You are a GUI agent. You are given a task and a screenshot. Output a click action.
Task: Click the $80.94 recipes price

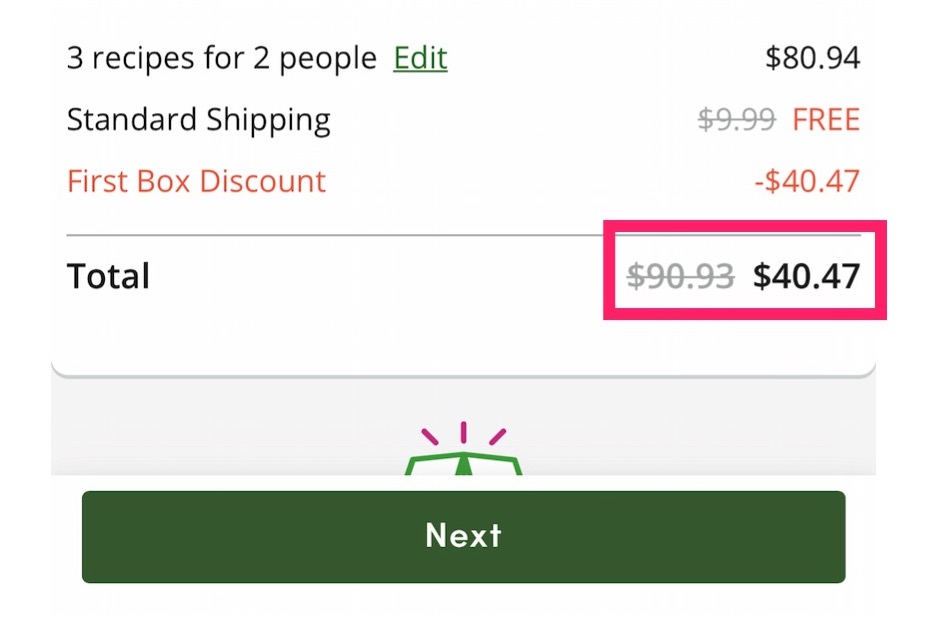pyautogui.click(x=812, y=58)
